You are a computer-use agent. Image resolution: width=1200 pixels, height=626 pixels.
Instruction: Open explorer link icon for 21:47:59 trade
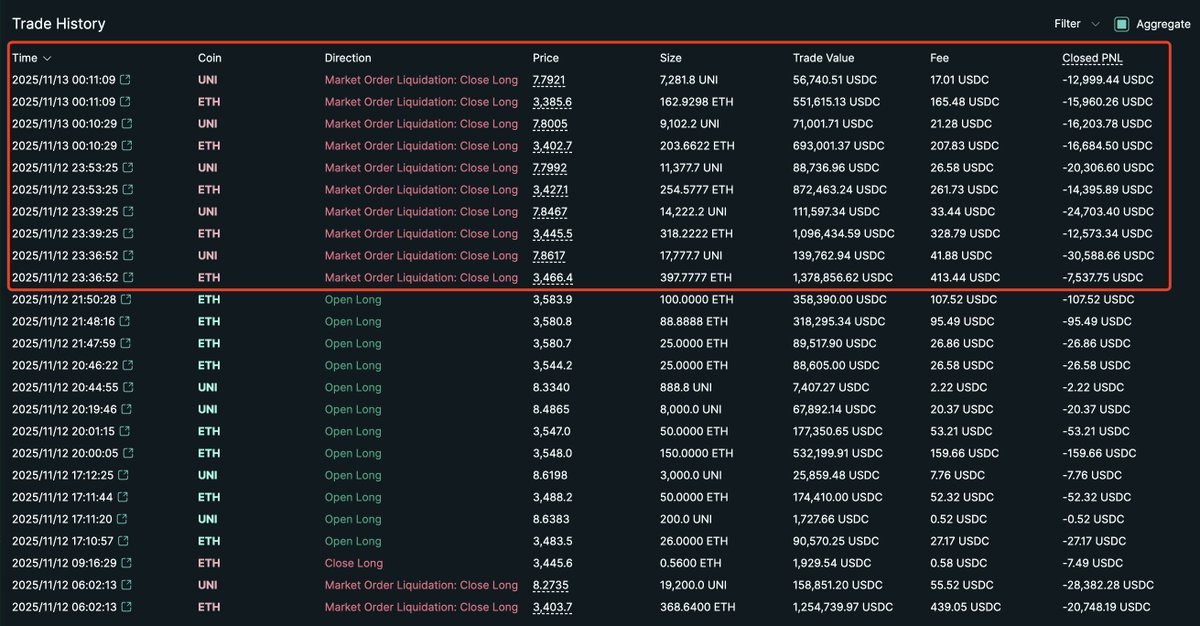point(126,344)
